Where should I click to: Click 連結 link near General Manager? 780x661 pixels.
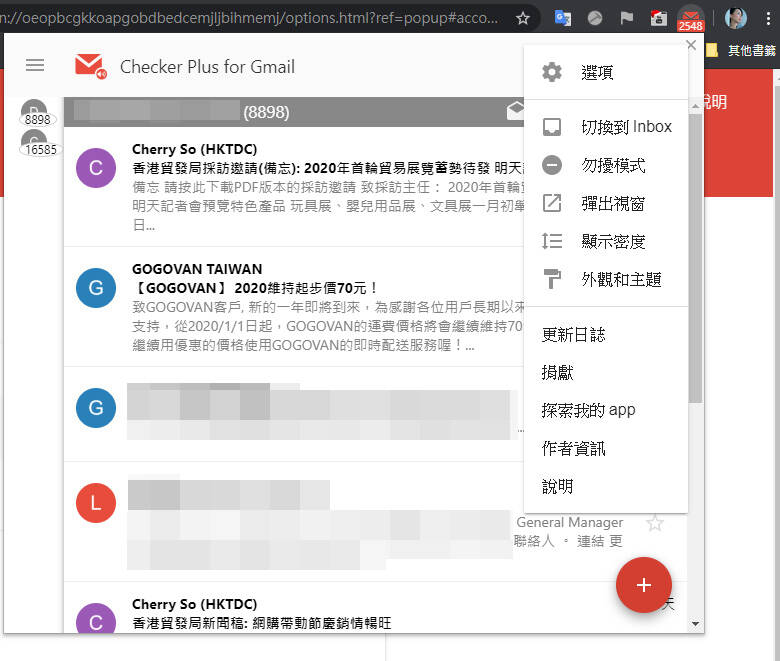click(x=590, y=541)
